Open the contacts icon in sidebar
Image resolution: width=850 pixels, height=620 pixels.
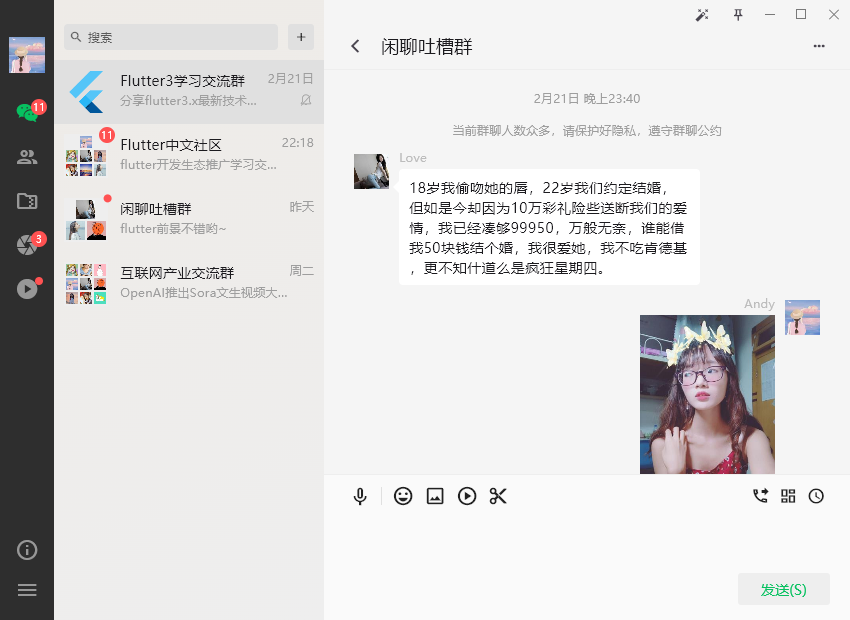[27, 157]
